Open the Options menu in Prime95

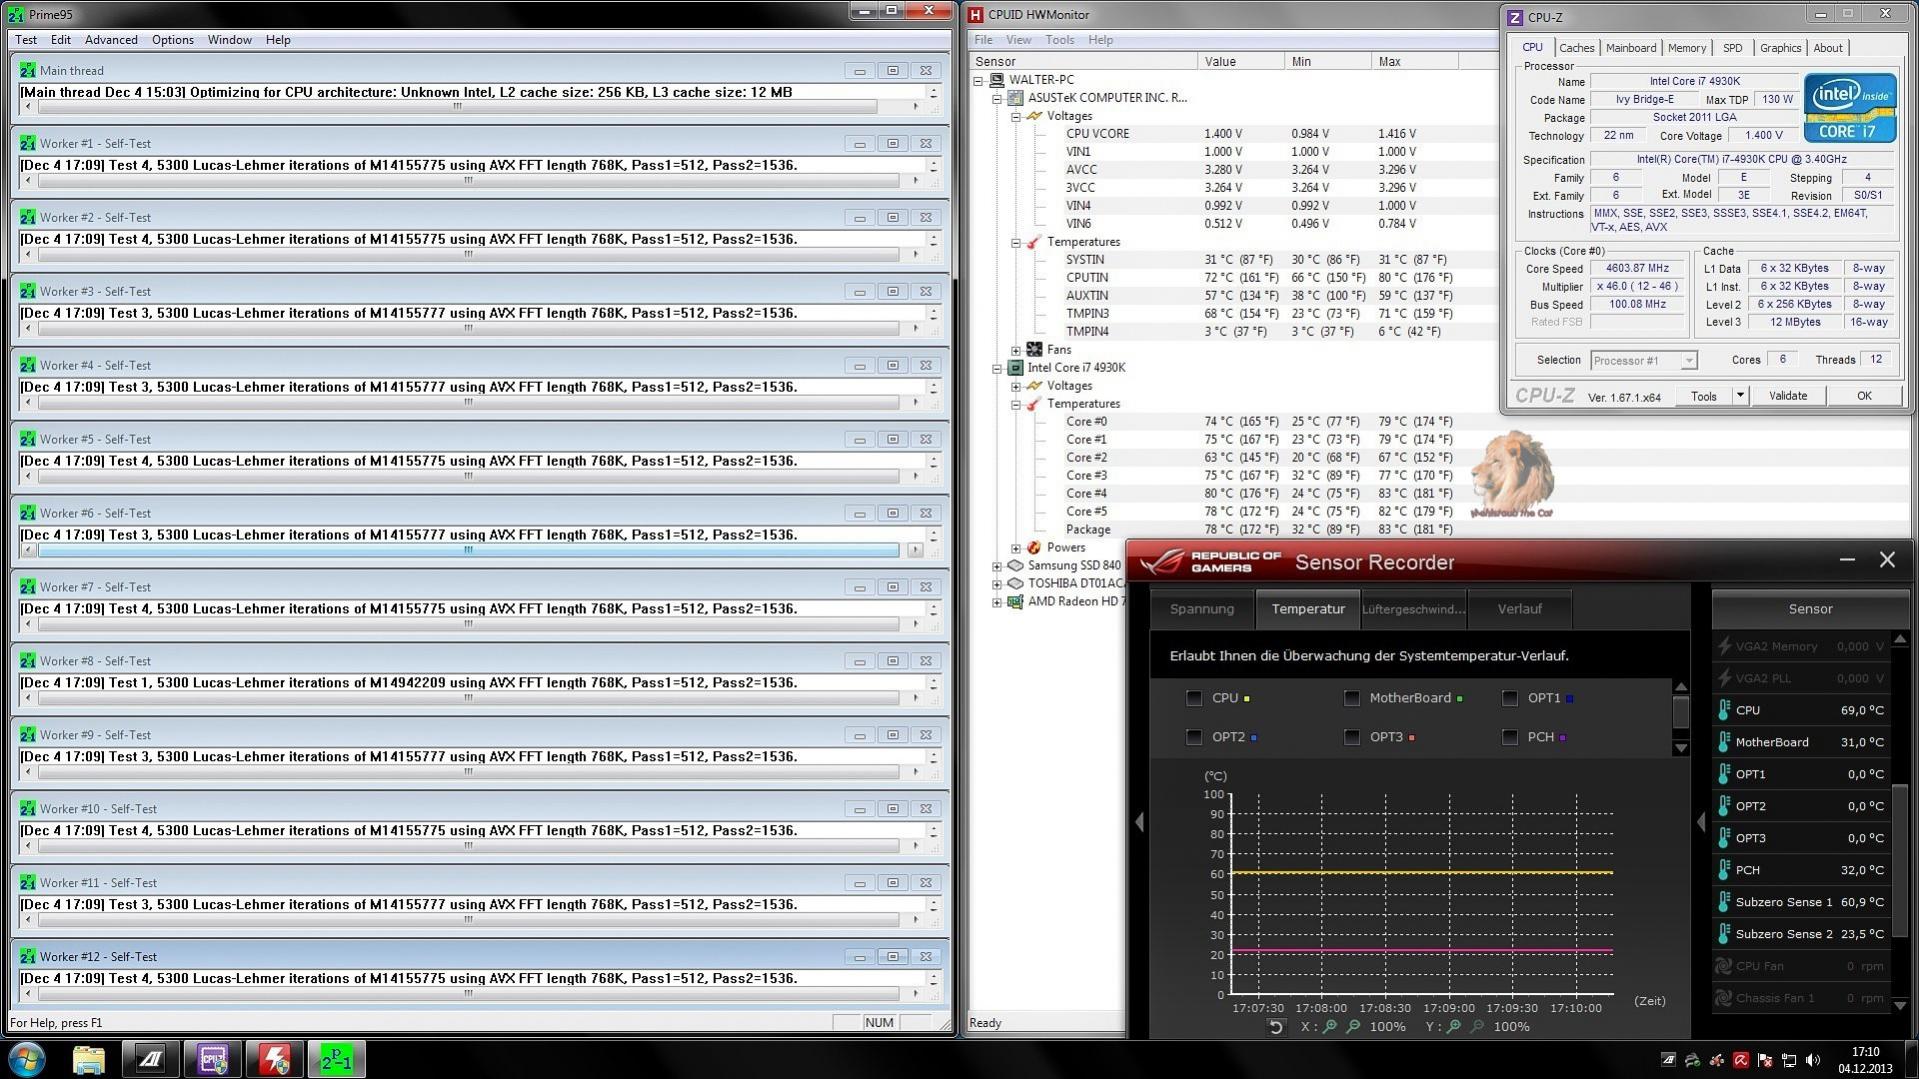pos(173,40)
